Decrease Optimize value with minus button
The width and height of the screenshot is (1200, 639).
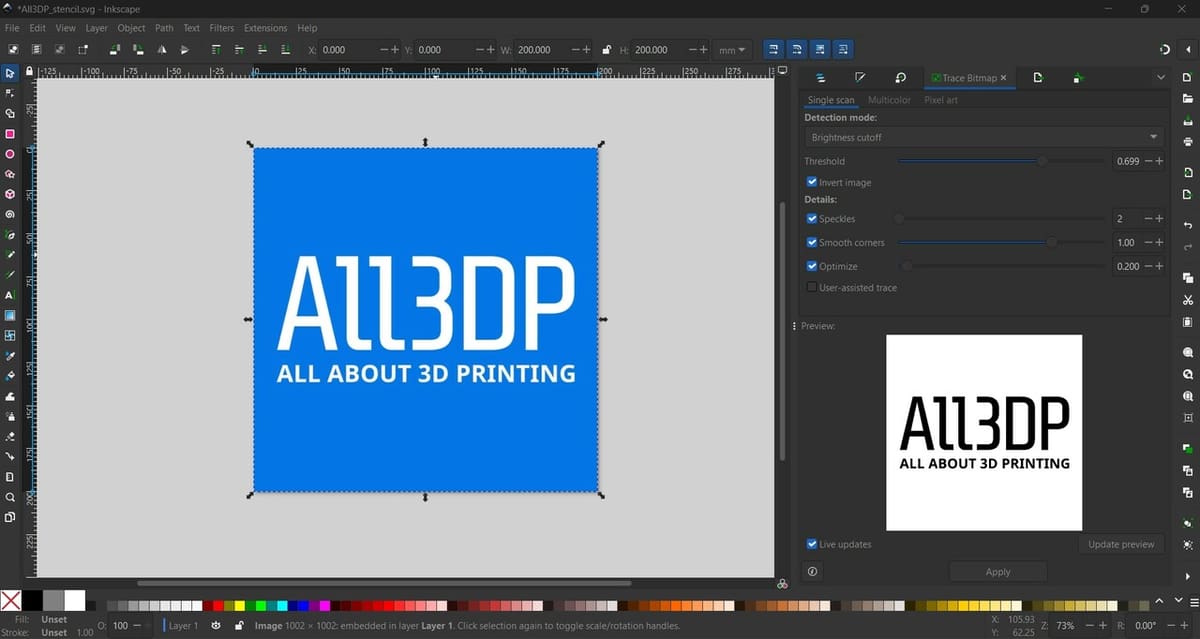(1148, 266)
